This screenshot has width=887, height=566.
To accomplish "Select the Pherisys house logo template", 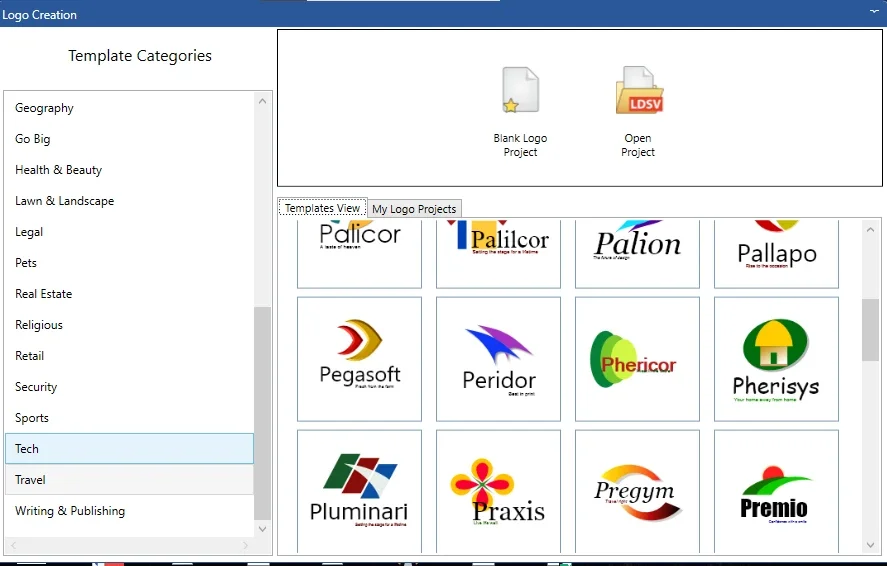I will coord(776,359).
